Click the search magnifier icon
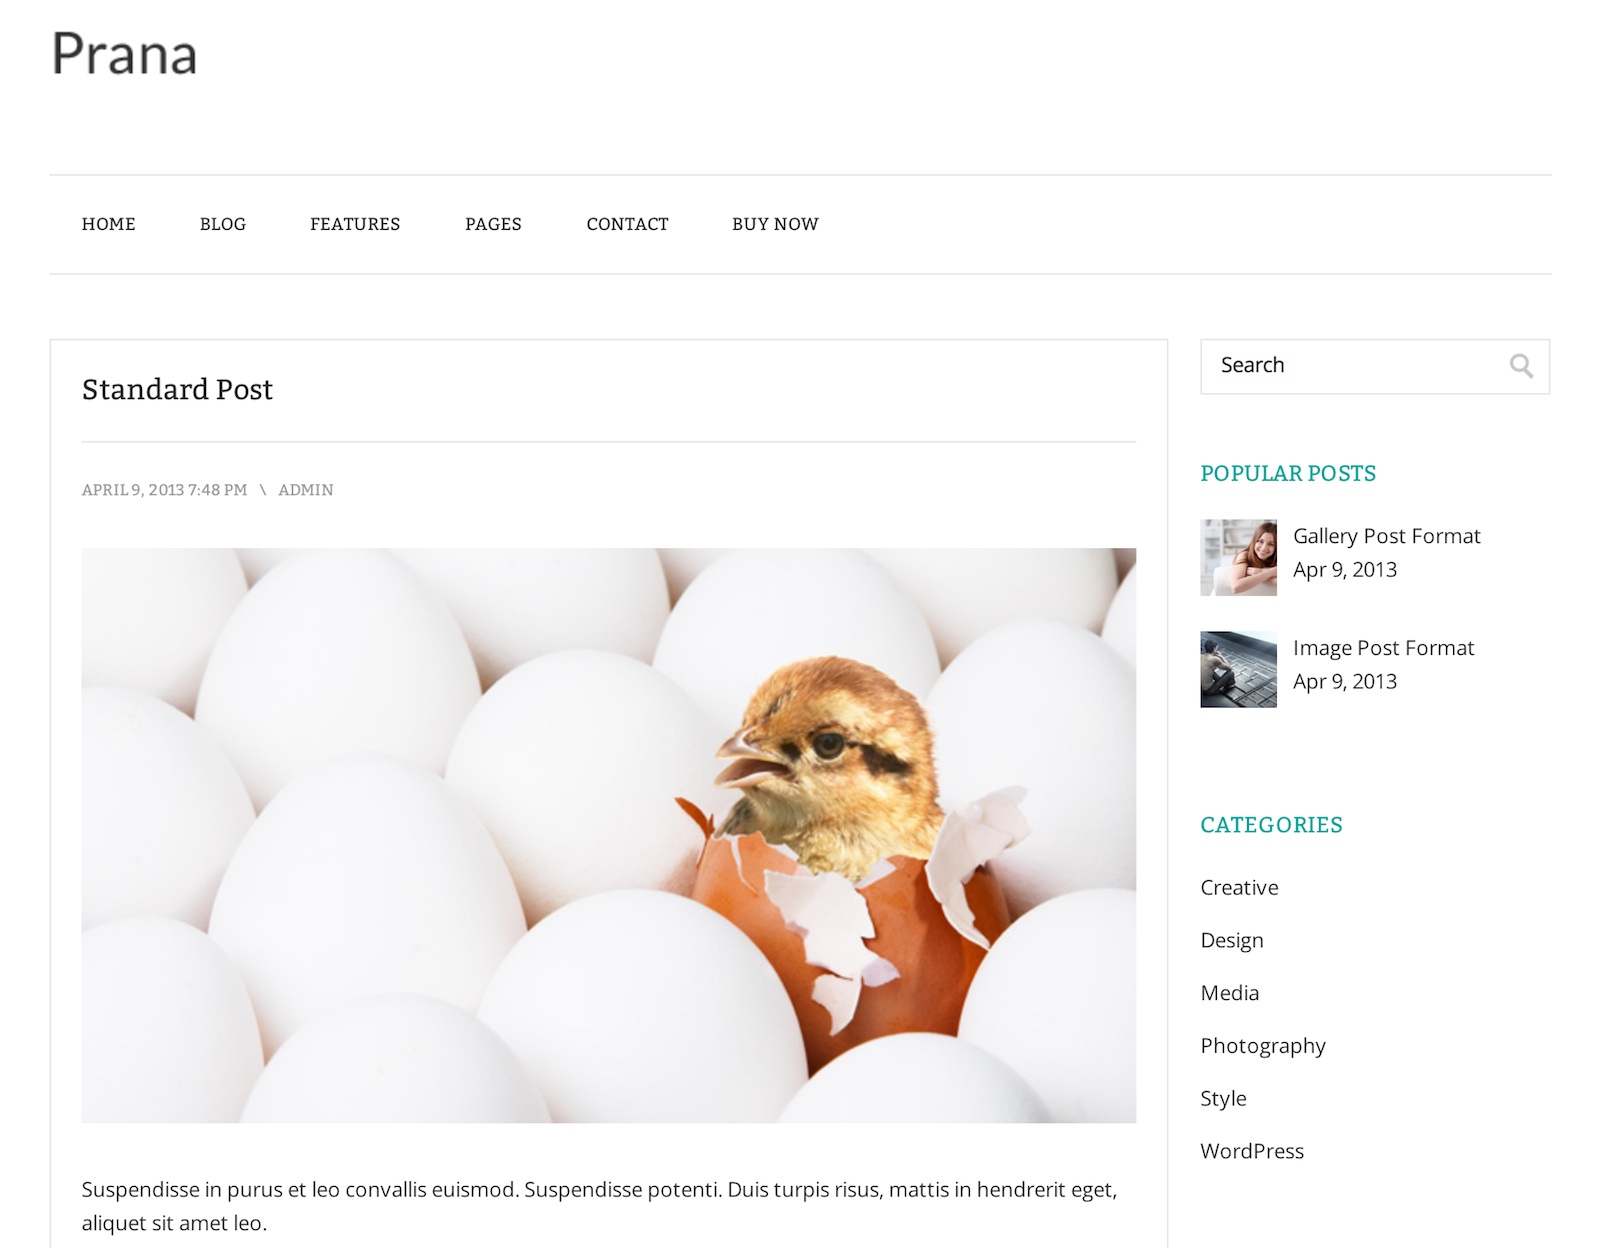Screen dimensions: 1600x1248 1521,366
